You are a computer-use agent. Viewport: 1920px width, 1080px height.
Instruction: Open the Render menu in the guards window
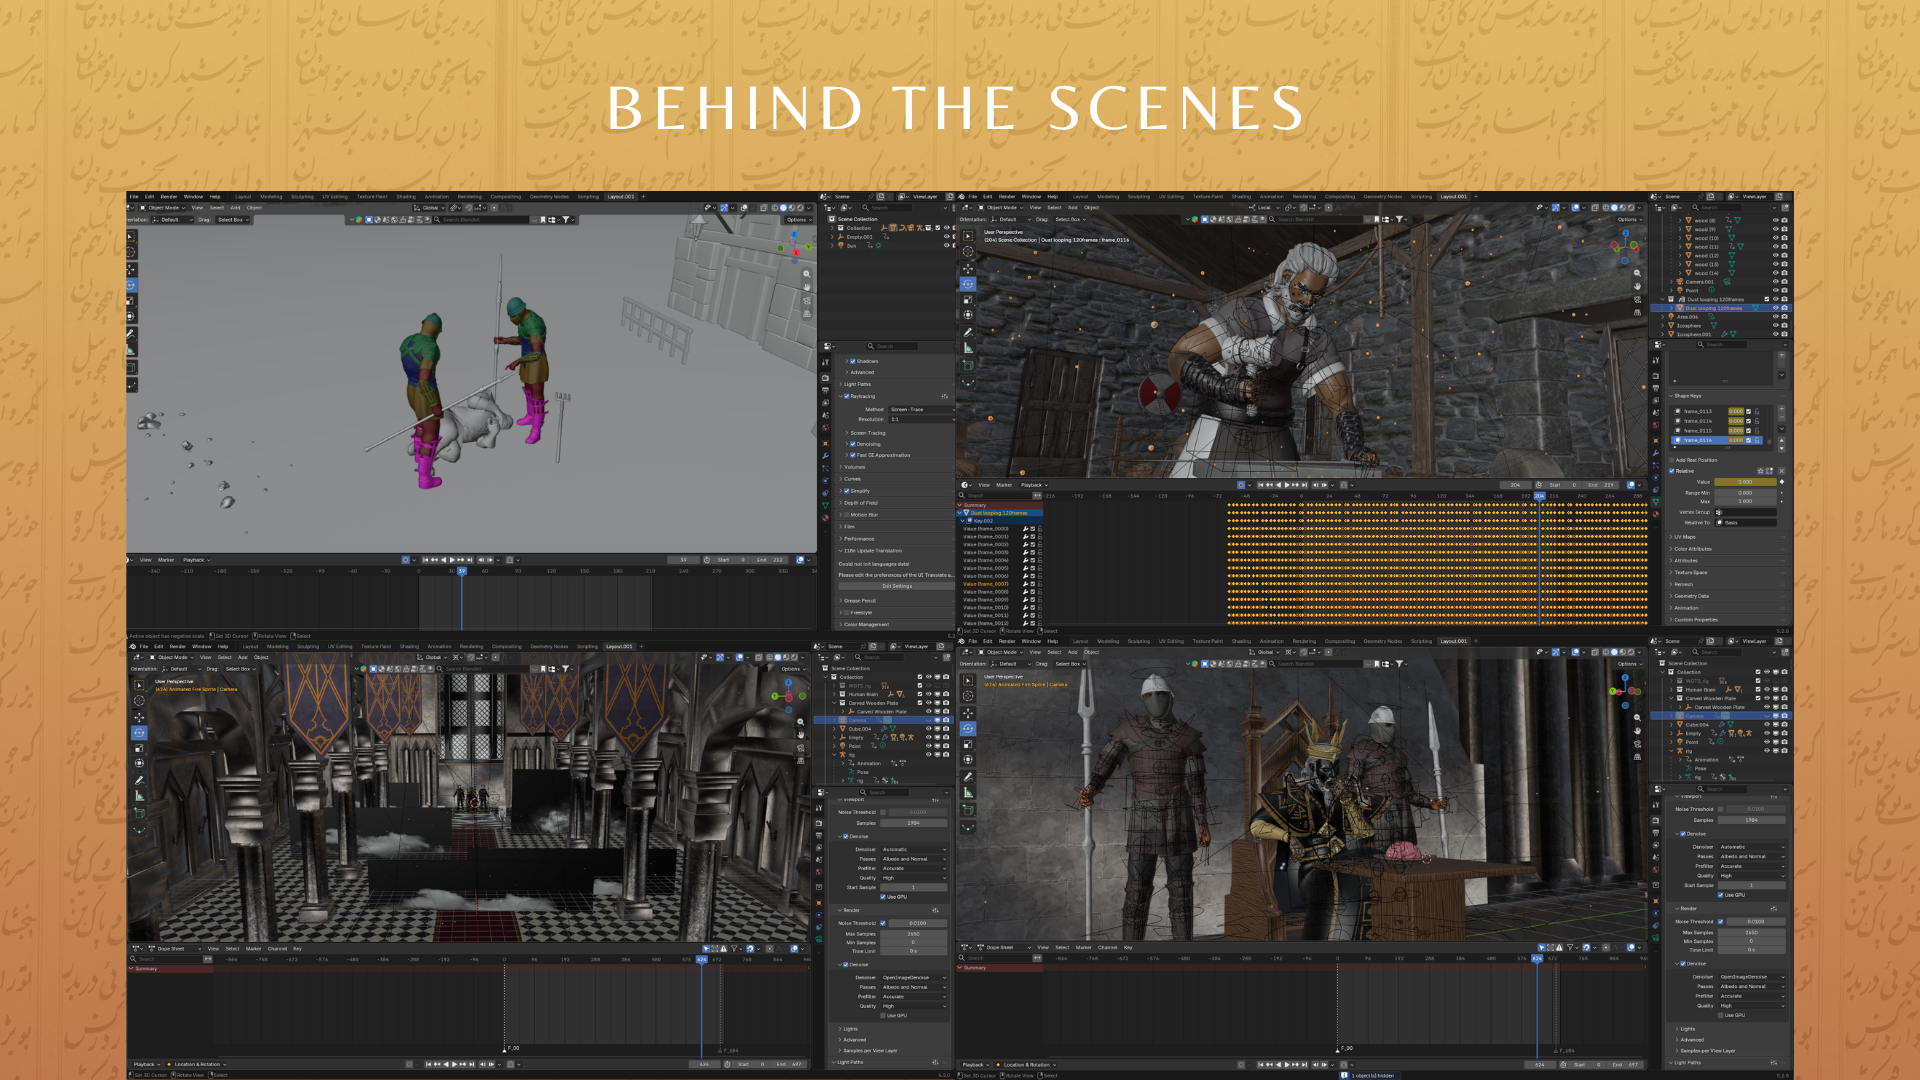pyautogui.click(x=169, y=196)
